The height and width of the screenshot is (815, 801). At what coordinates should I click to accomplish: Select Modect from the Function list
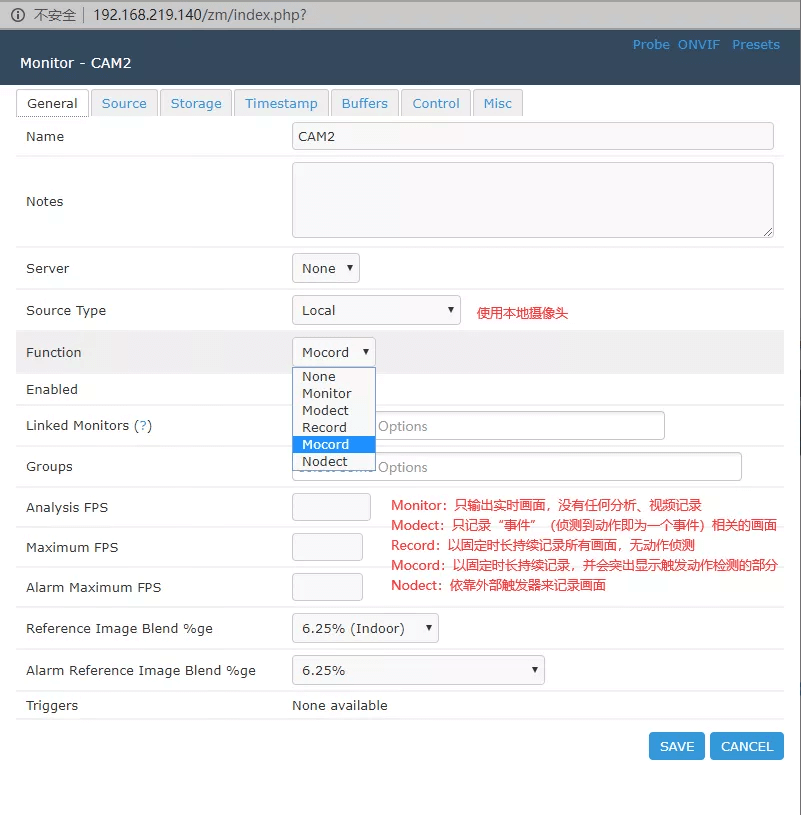pos(325,410)
